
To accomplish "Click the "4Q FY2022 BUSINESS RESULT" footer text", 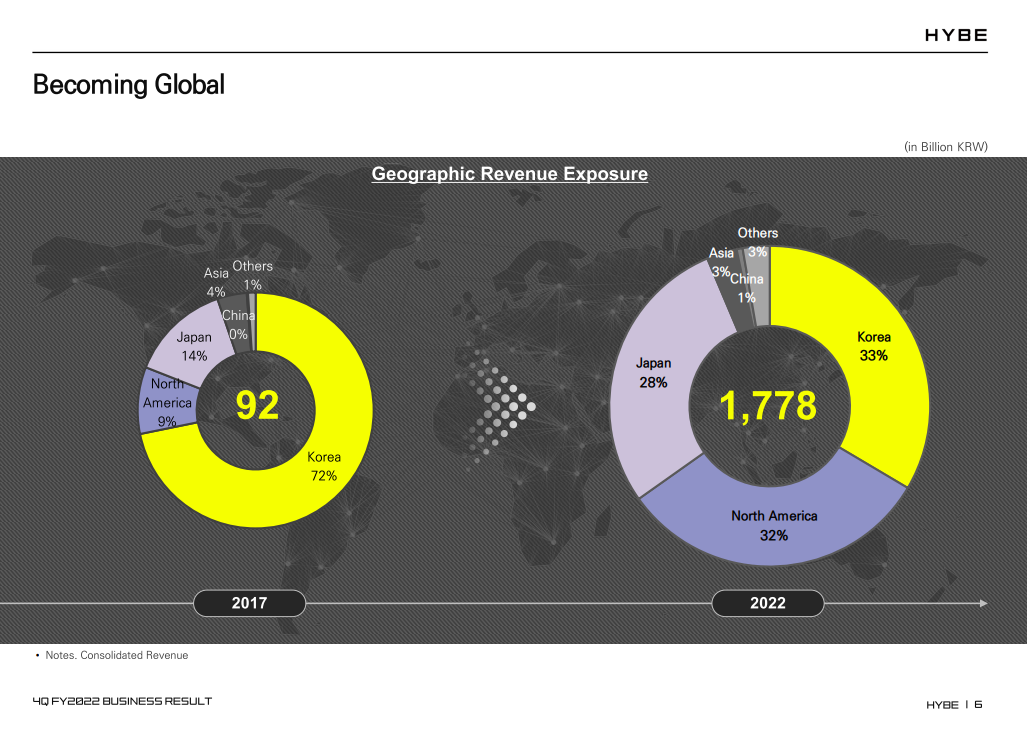I will click(x=122, y=701).
